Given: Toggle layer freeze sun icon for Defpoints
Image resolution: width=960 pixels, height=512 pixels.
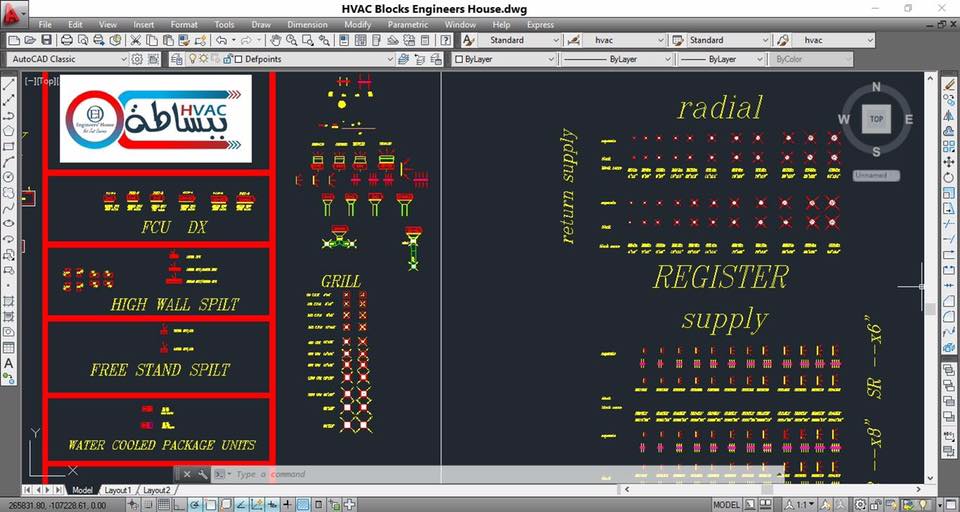Looking at the screenshot, I should (x=204, y=59).
